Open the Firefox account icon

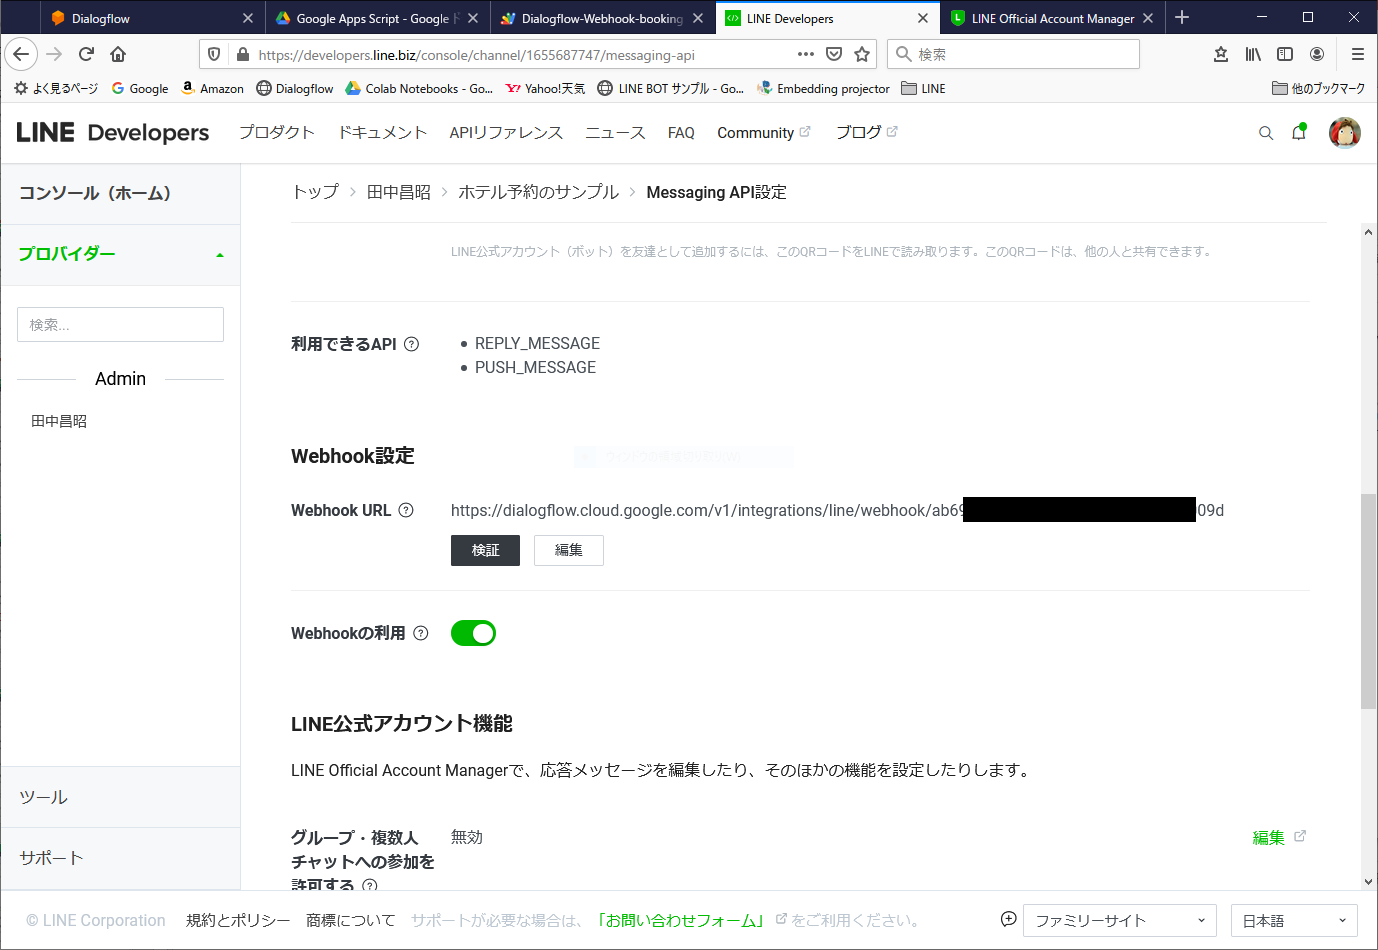click(x=1317, y=54)
